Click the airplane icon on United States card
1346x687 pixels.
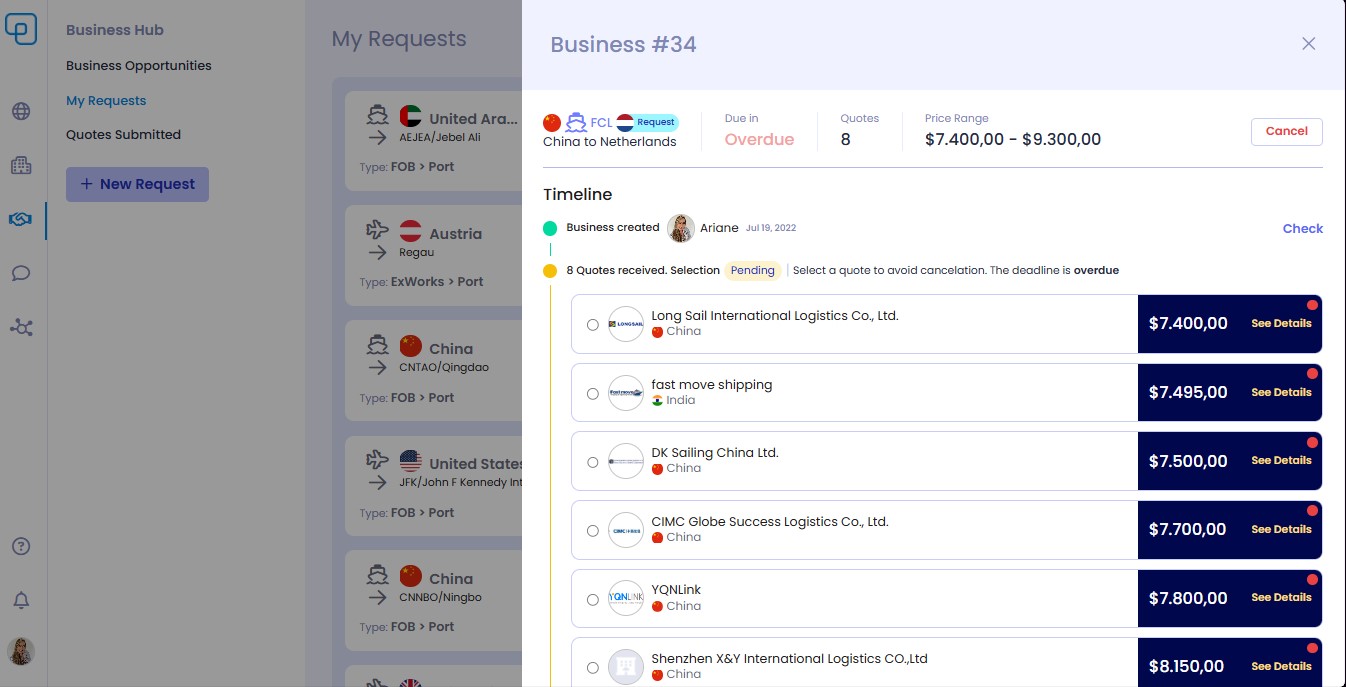377,461
